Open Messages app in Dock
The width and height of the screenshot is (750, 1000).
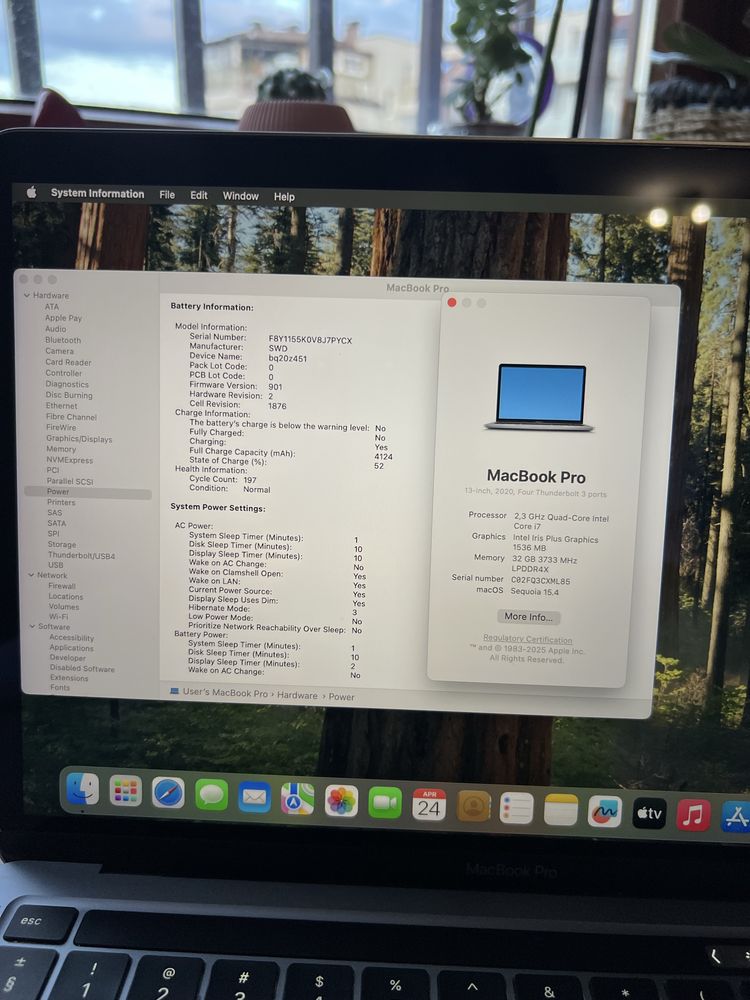pos(212,795)
